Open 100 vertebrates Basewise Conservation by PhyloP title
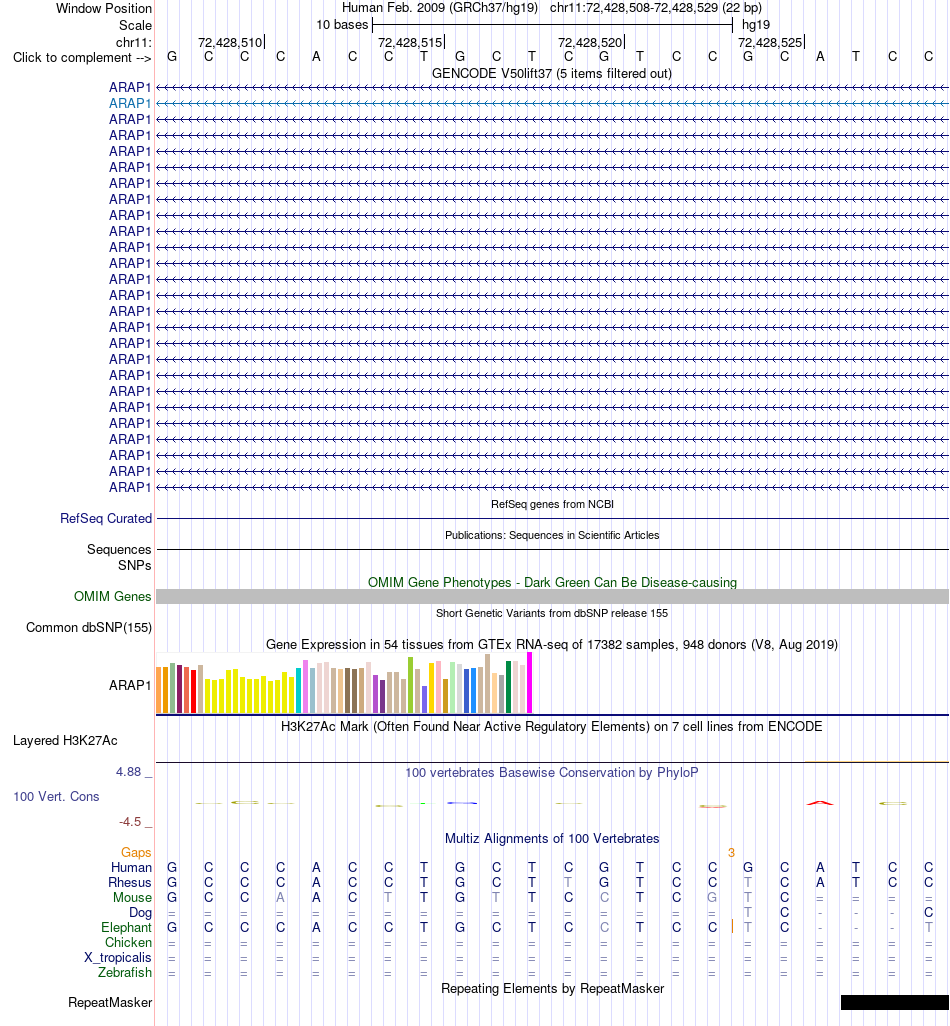The width and height of the screenshot is (950, 1026). coord(552,772)
